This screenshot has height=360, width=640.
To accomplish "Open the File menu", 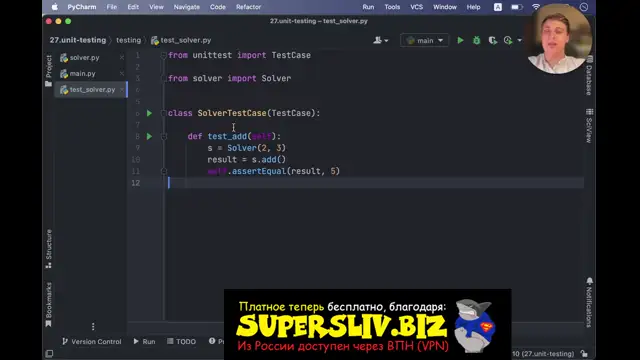I will 111,7.
